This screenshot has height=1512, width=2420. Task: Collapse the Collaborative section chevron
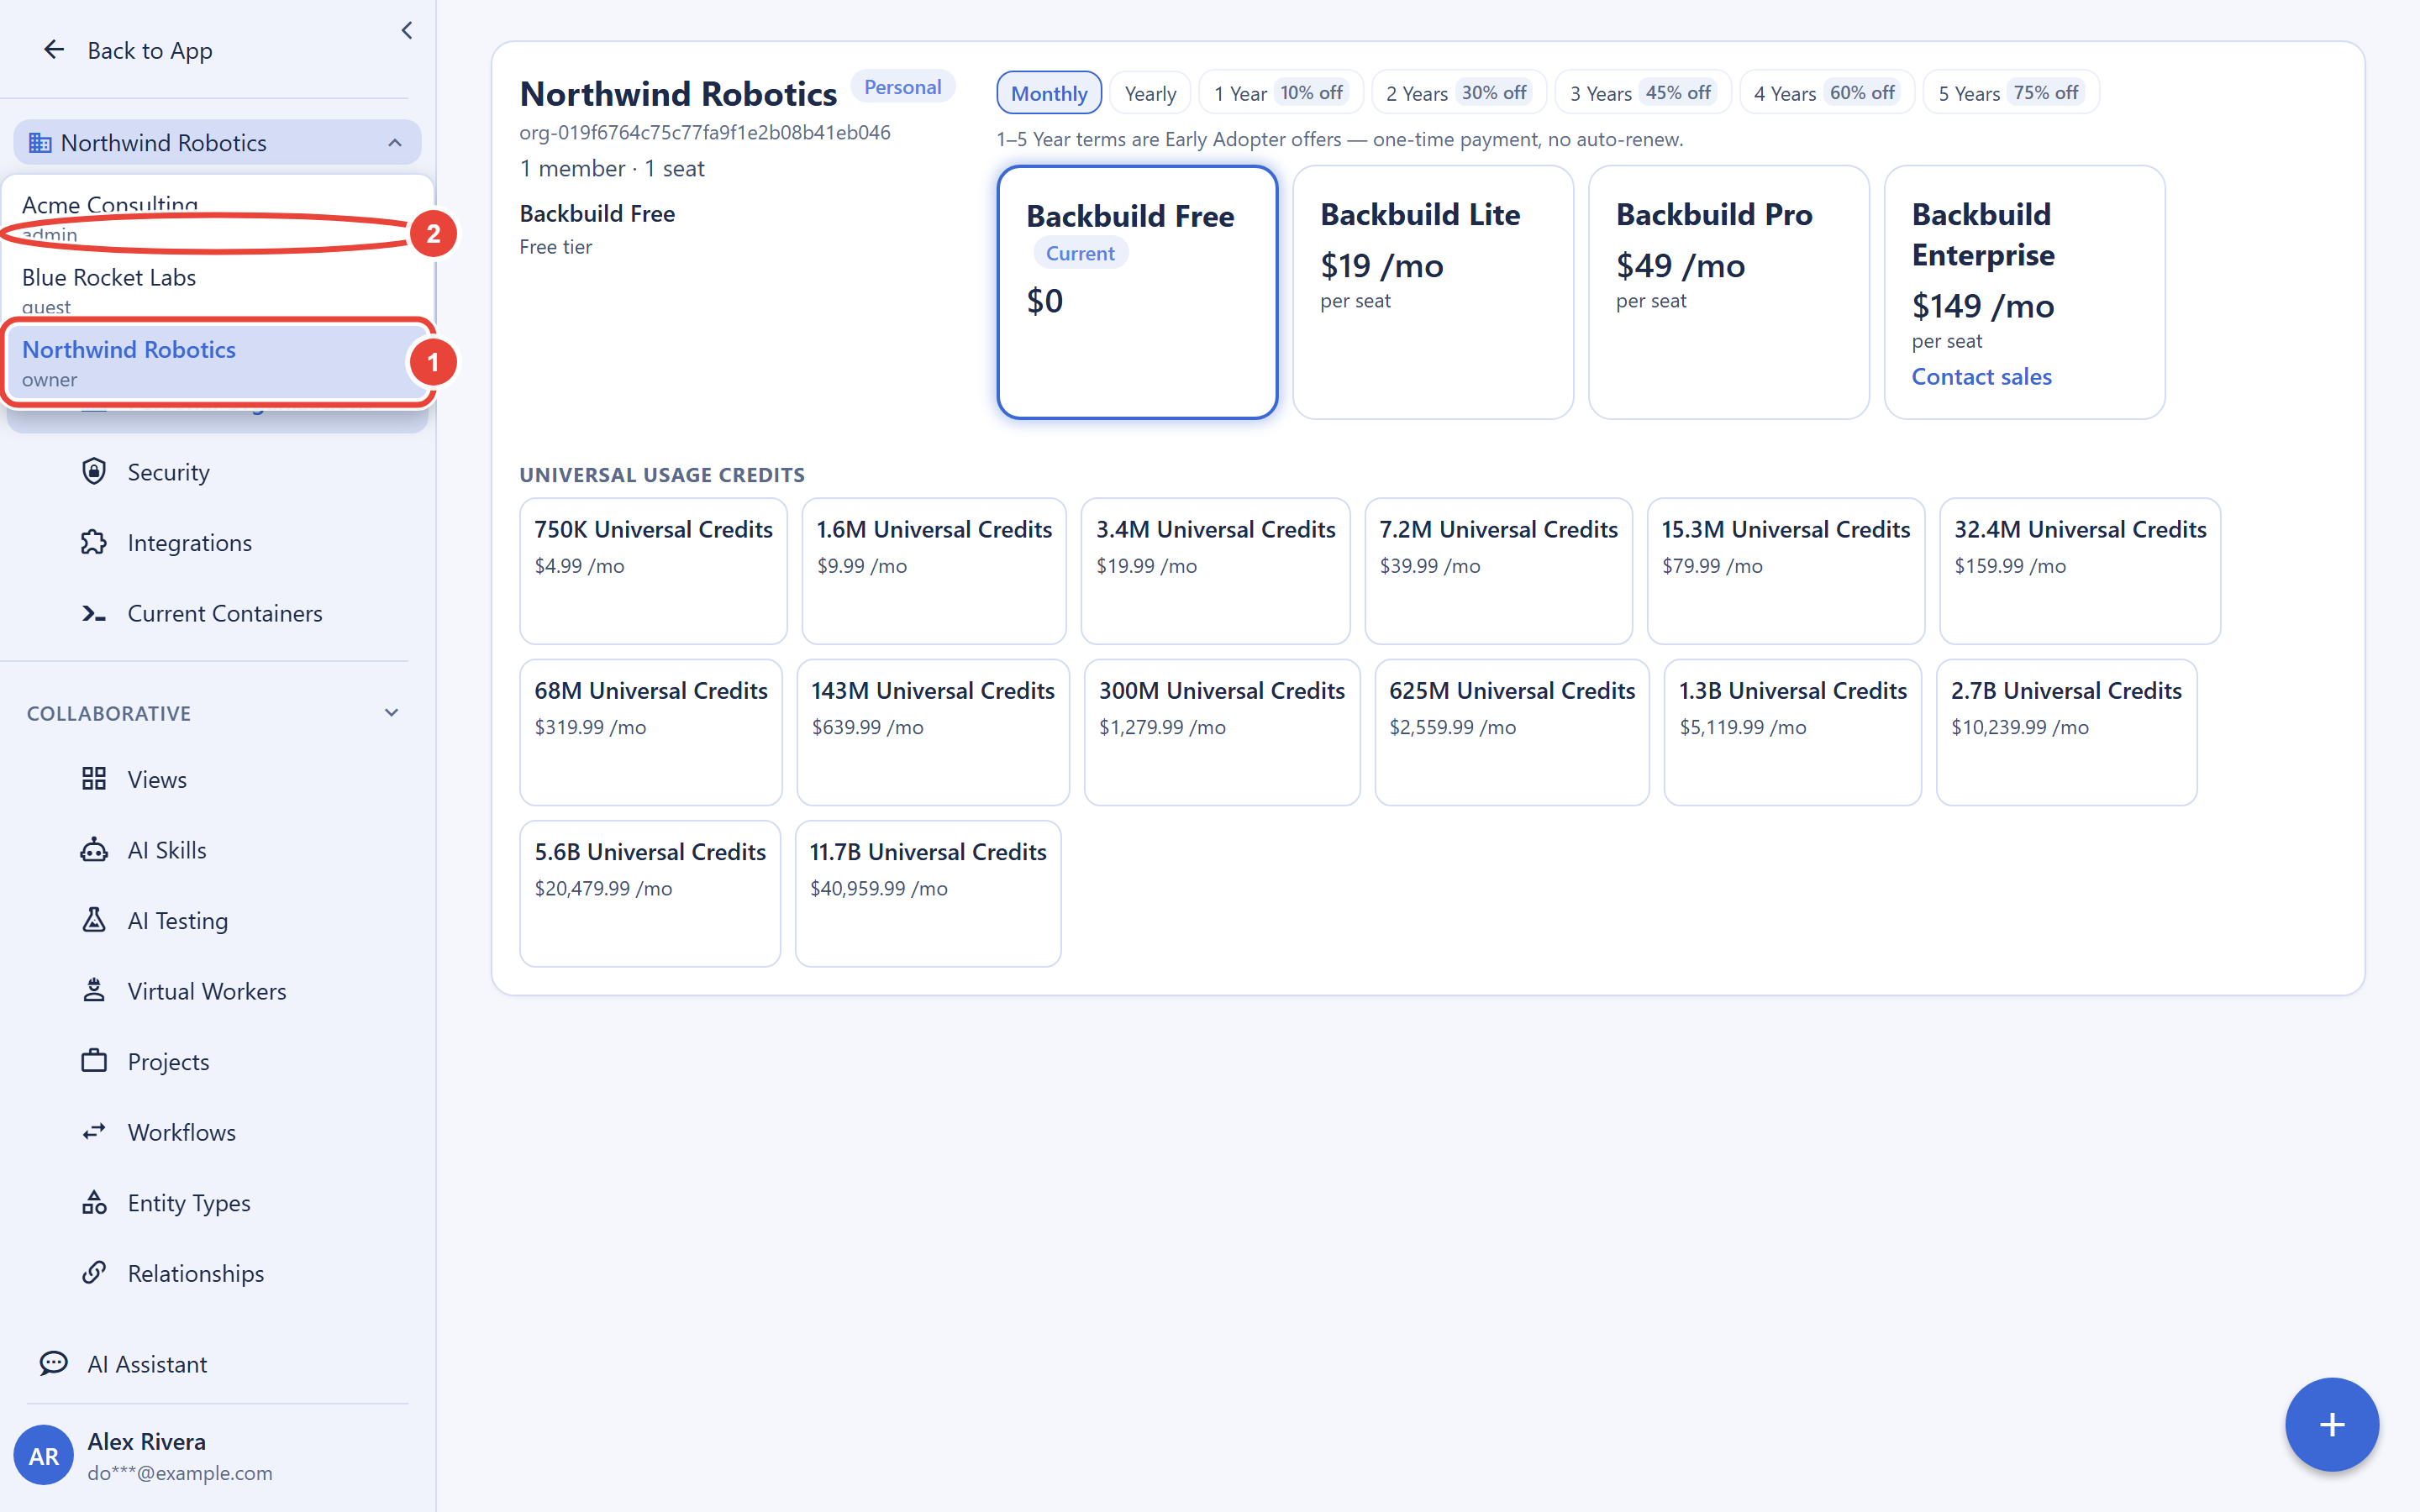391,713
